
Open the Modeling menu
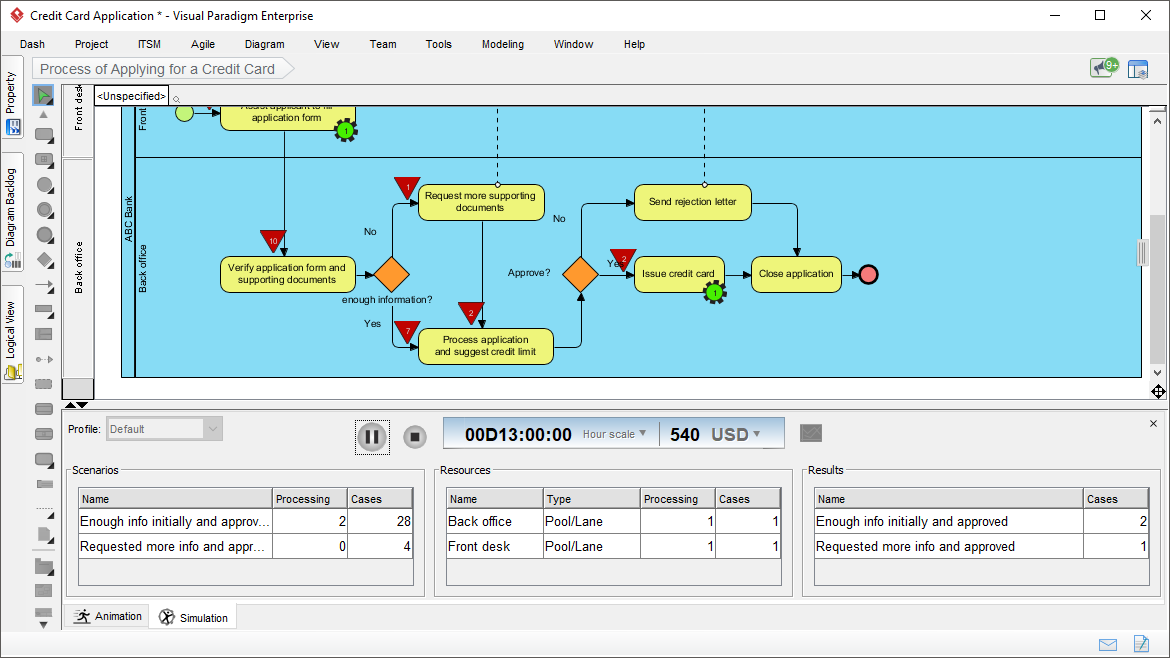point(502,44)
